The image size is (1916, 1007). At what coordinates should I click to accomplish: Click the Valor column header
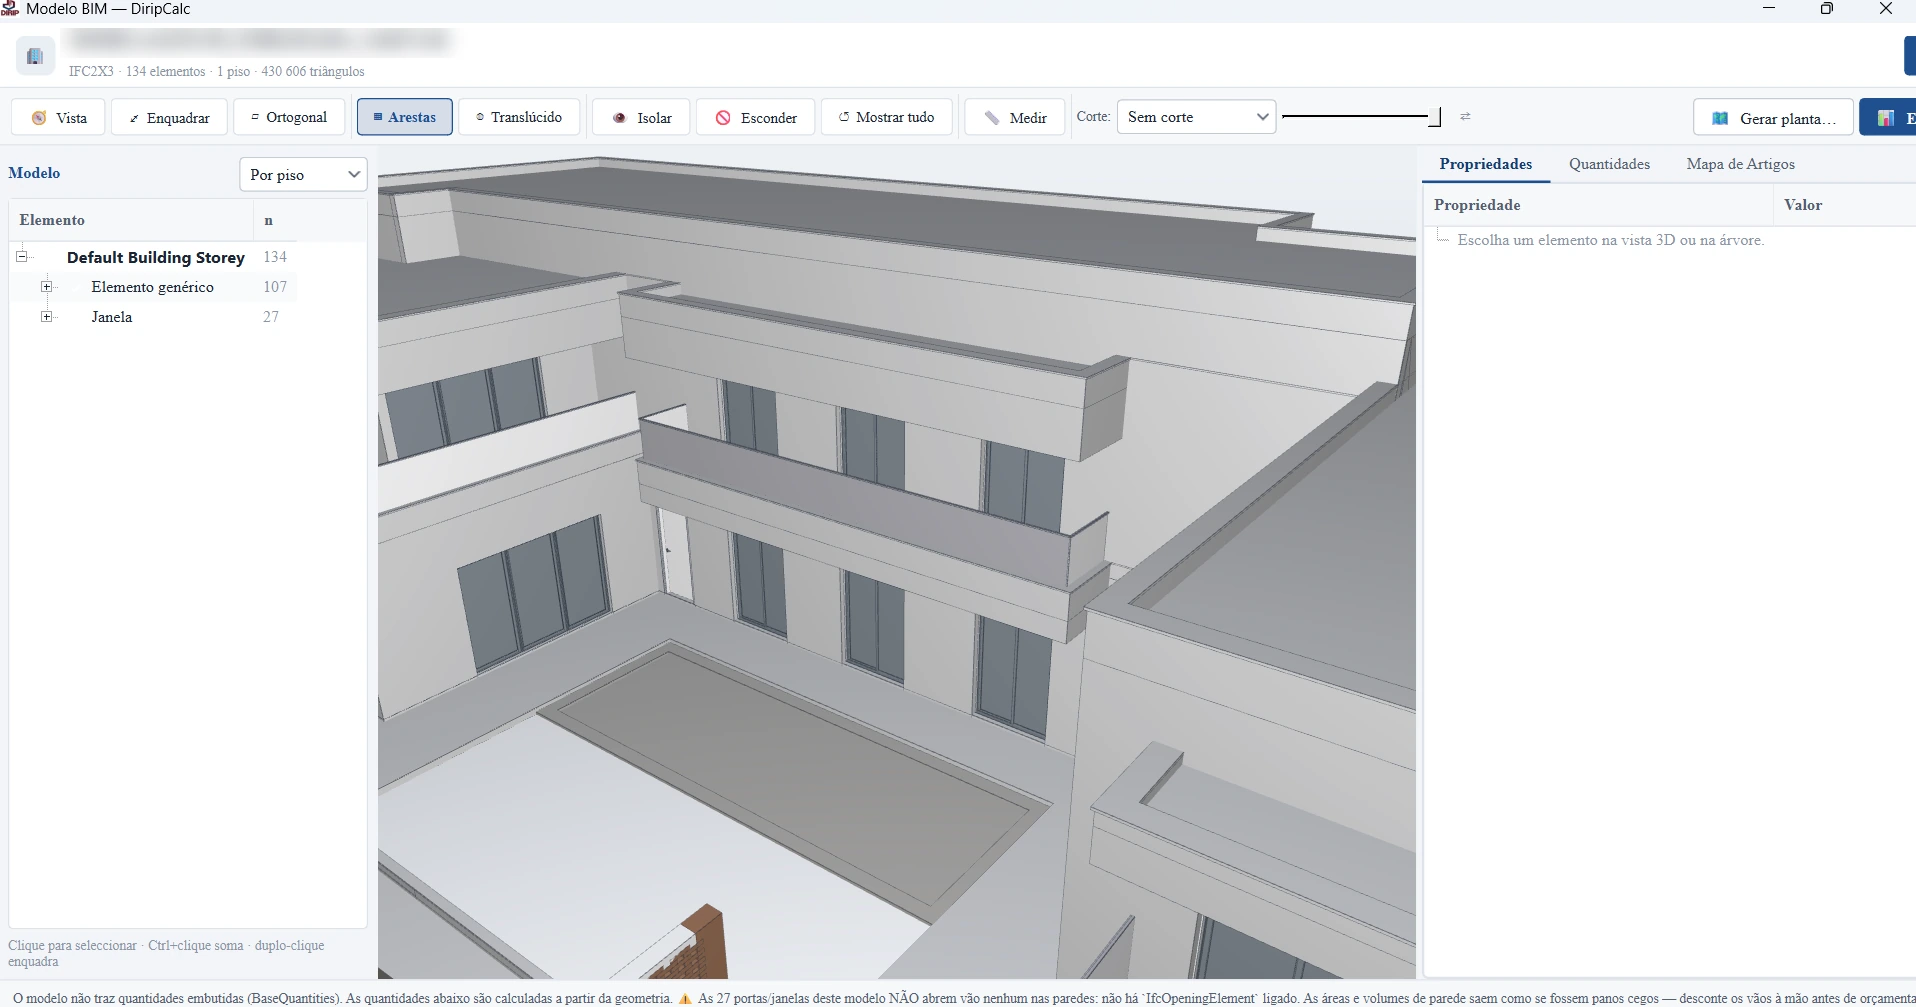pyautogui.click(x=1845, y=205)
